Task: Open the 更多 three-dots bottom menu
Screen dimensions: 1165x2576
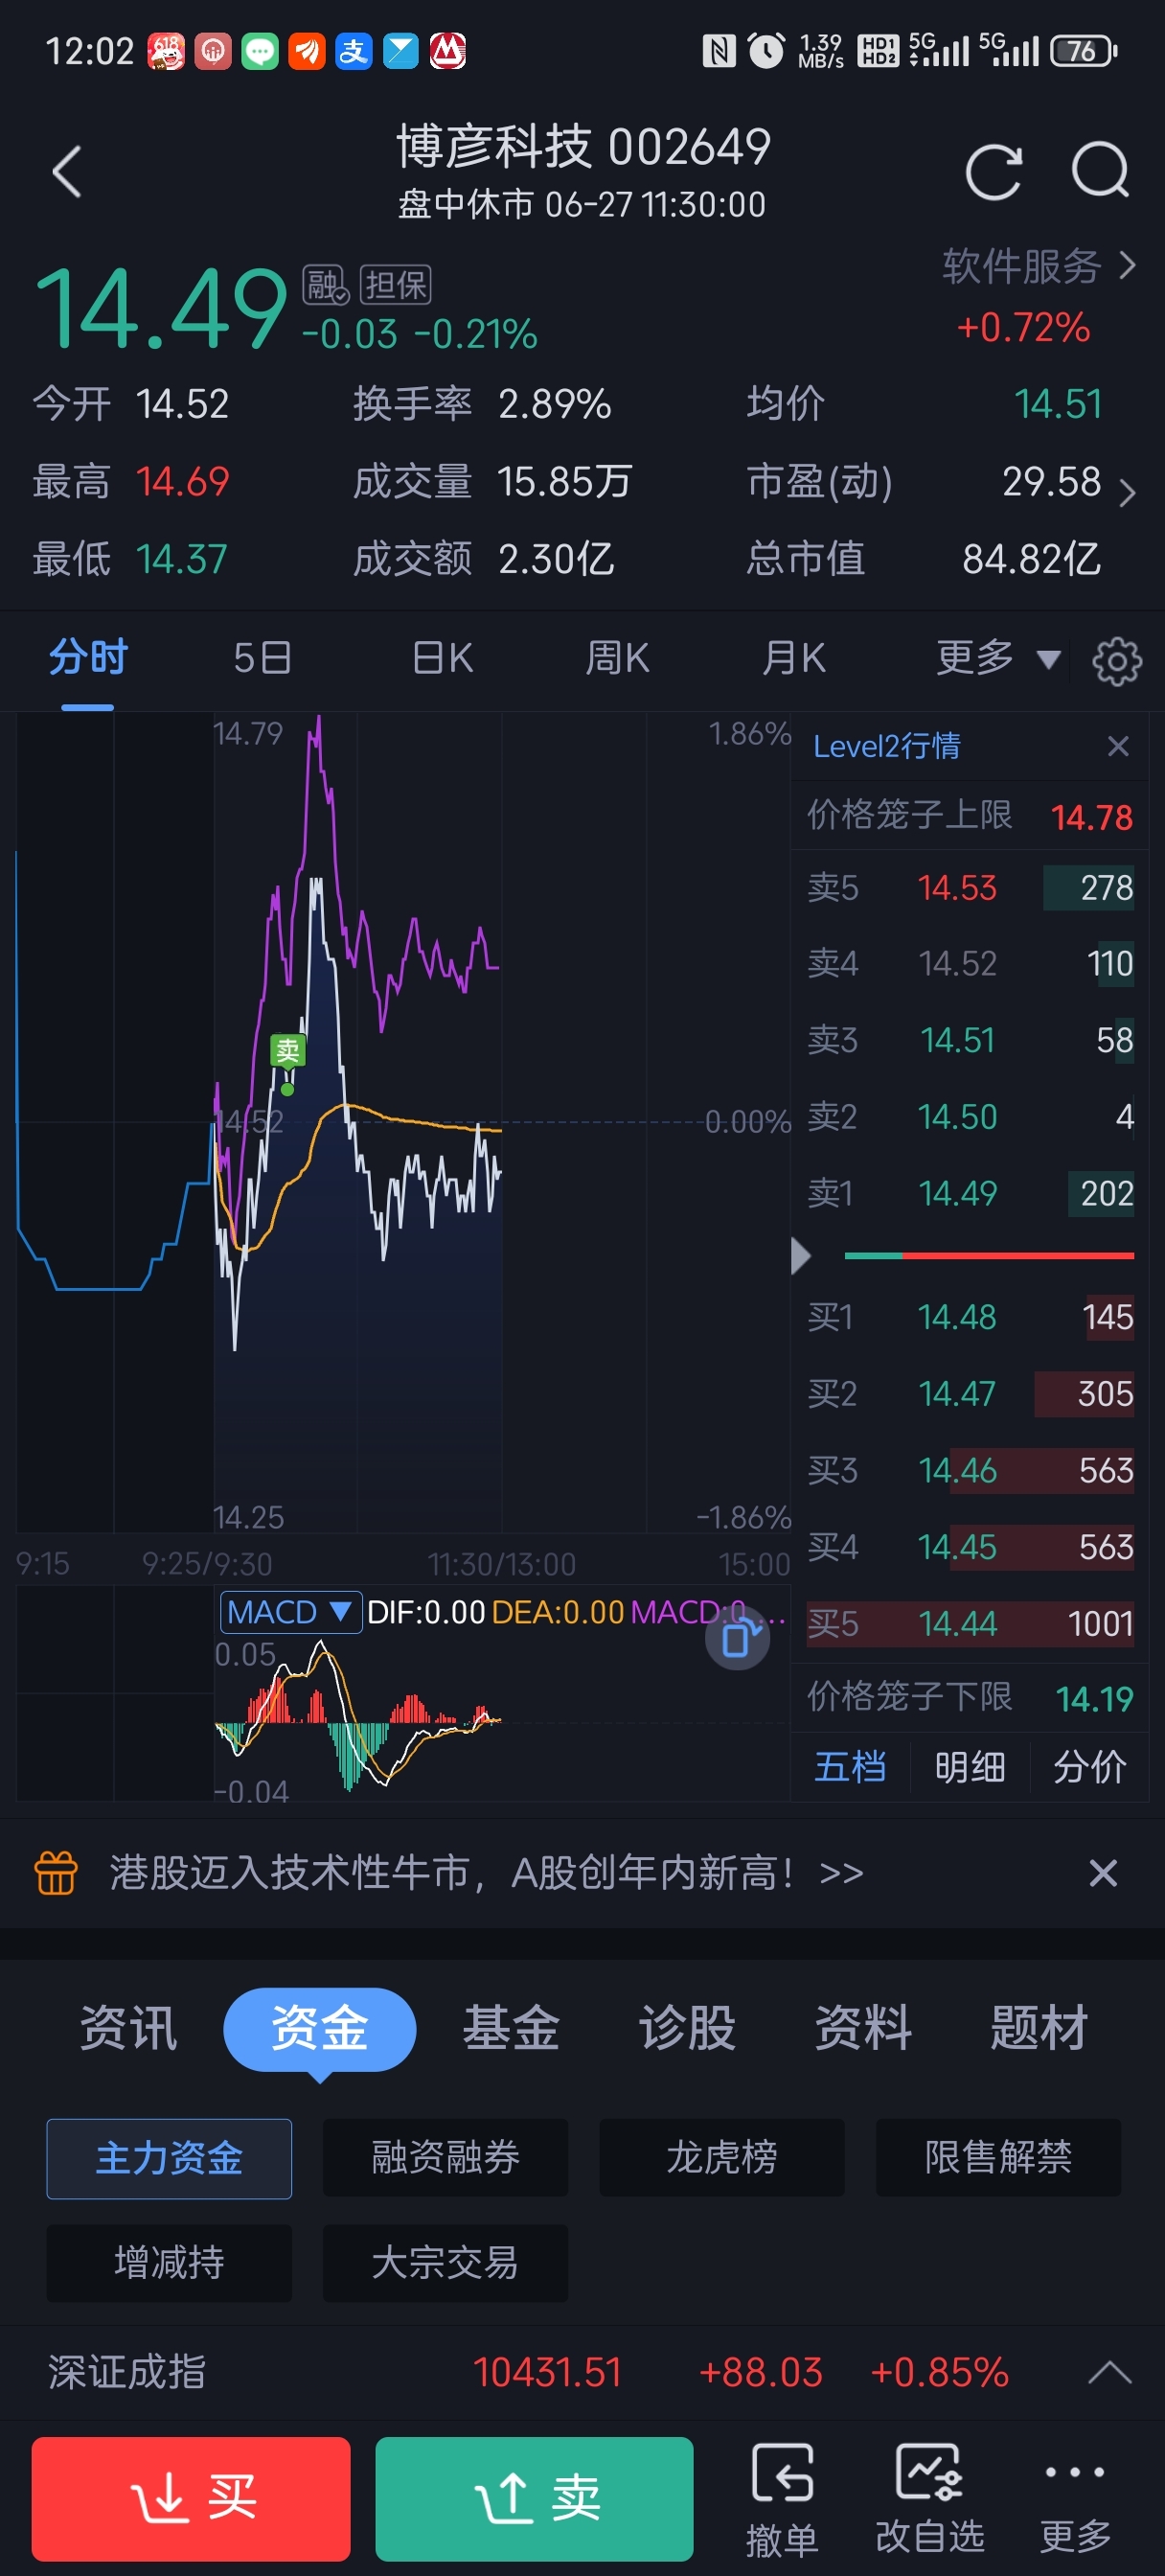Action: [x=1075, y=2501]
